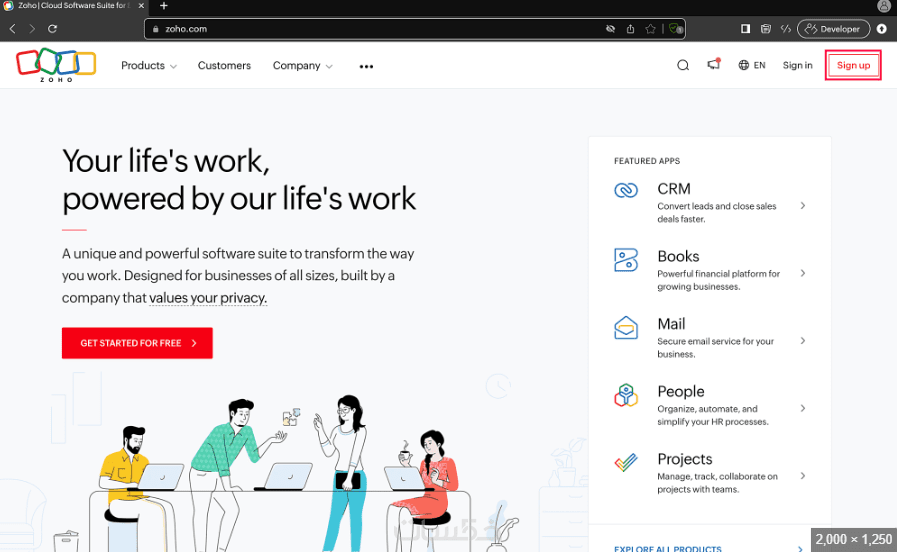Close the Zoho browser tab
Image resolution: width=897 pixels, height=552 pixels.
141,6
